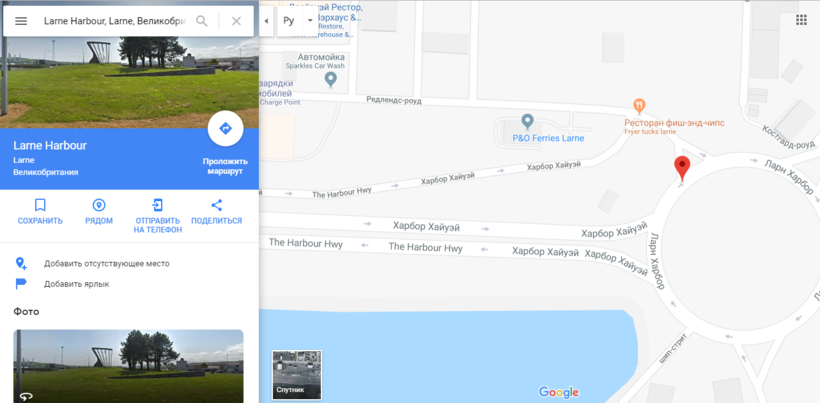Save place with Сохранить bookmark icon

pyautogui.click(x=40, y=205)
